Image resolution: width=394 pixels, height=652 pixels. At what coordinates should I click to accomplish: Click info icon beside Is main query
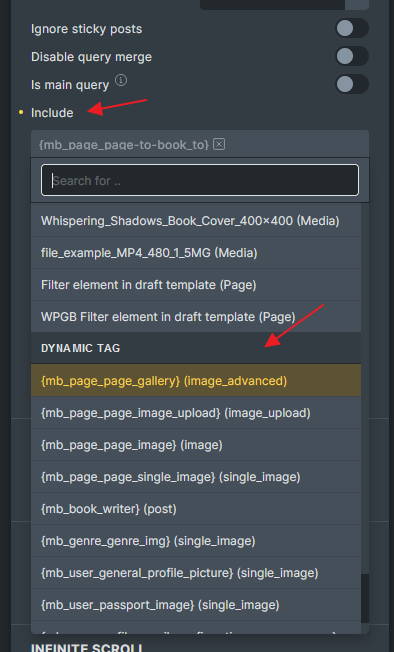point(121,80)
